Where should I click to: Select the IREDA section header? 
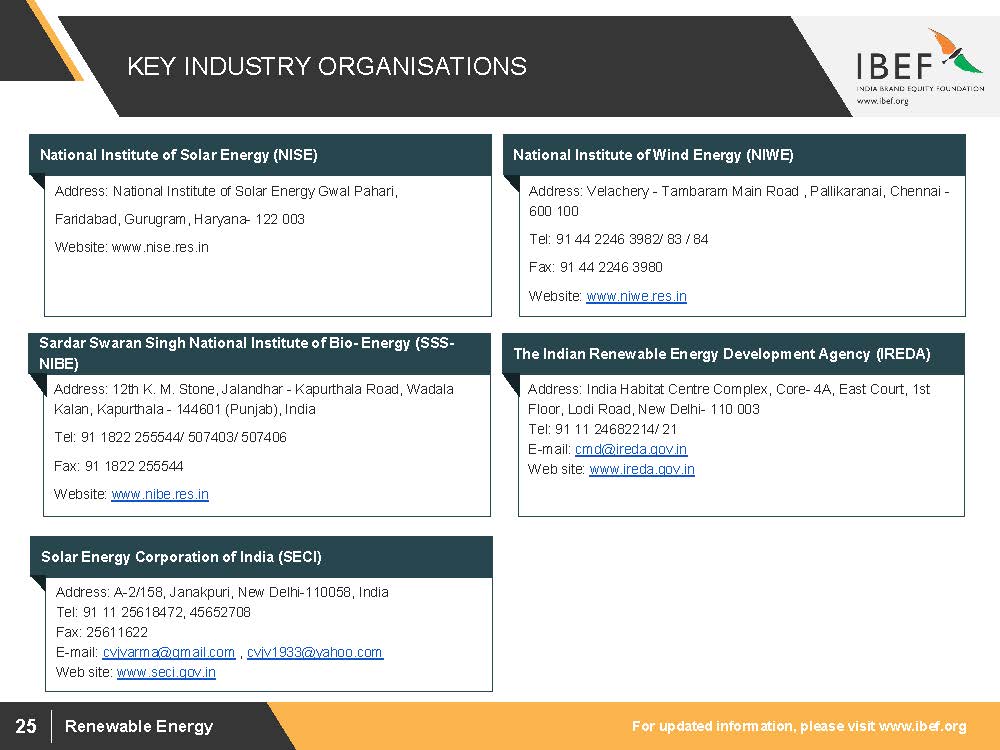(721, 354)
